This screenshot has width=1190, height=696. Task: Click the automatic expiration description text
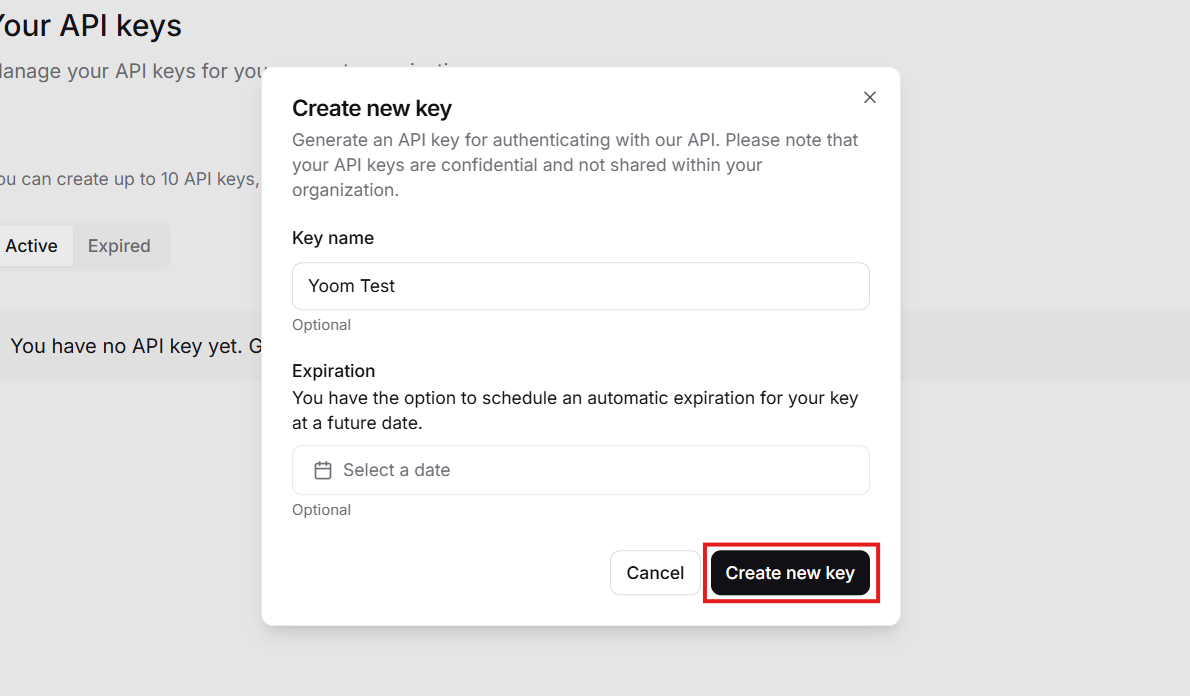[575, 410]
